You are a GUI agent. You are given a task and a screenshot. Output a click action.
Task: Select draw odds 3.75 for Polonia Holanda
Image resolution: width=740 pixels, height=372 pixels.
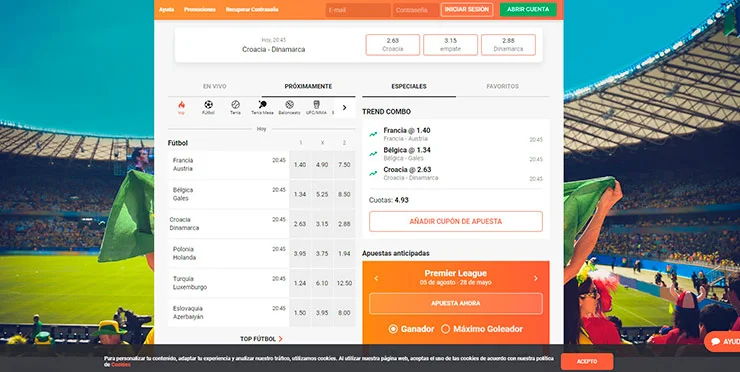(322, 254)
